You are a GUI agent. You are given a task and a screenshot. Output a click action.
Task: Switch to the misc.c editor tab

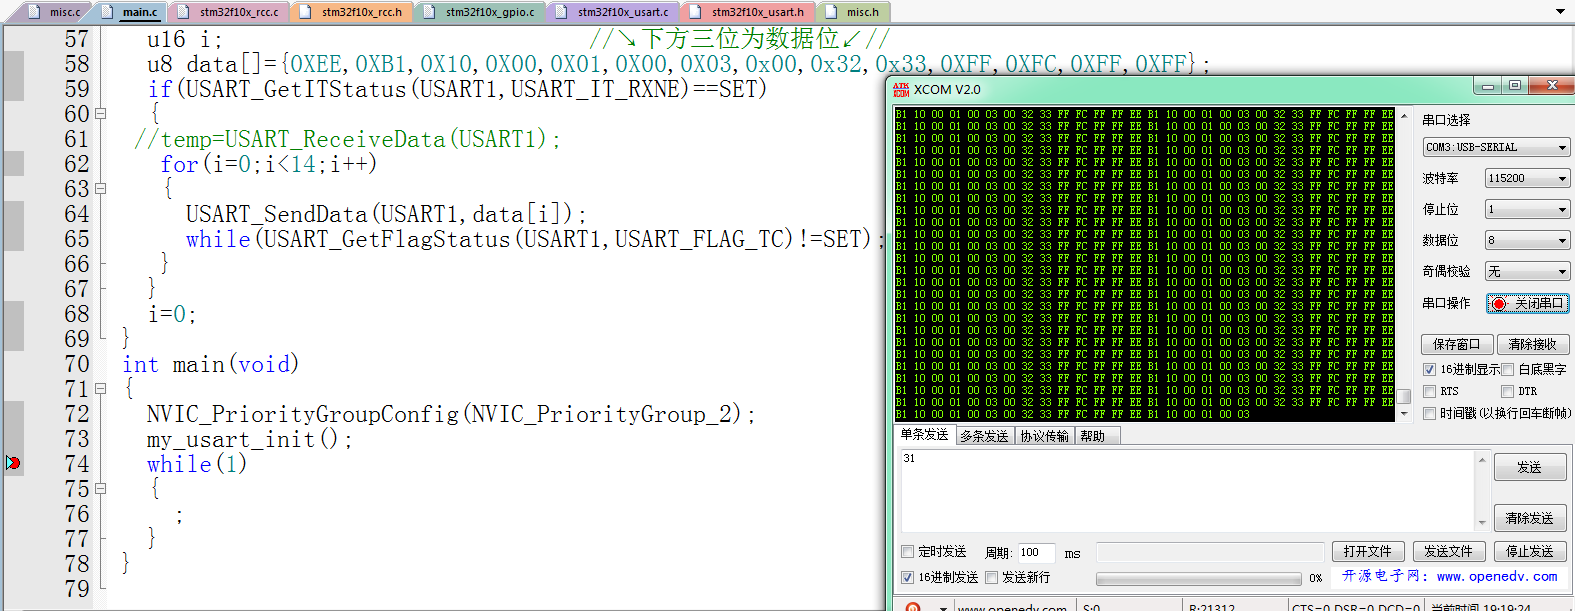coord(58,12)
